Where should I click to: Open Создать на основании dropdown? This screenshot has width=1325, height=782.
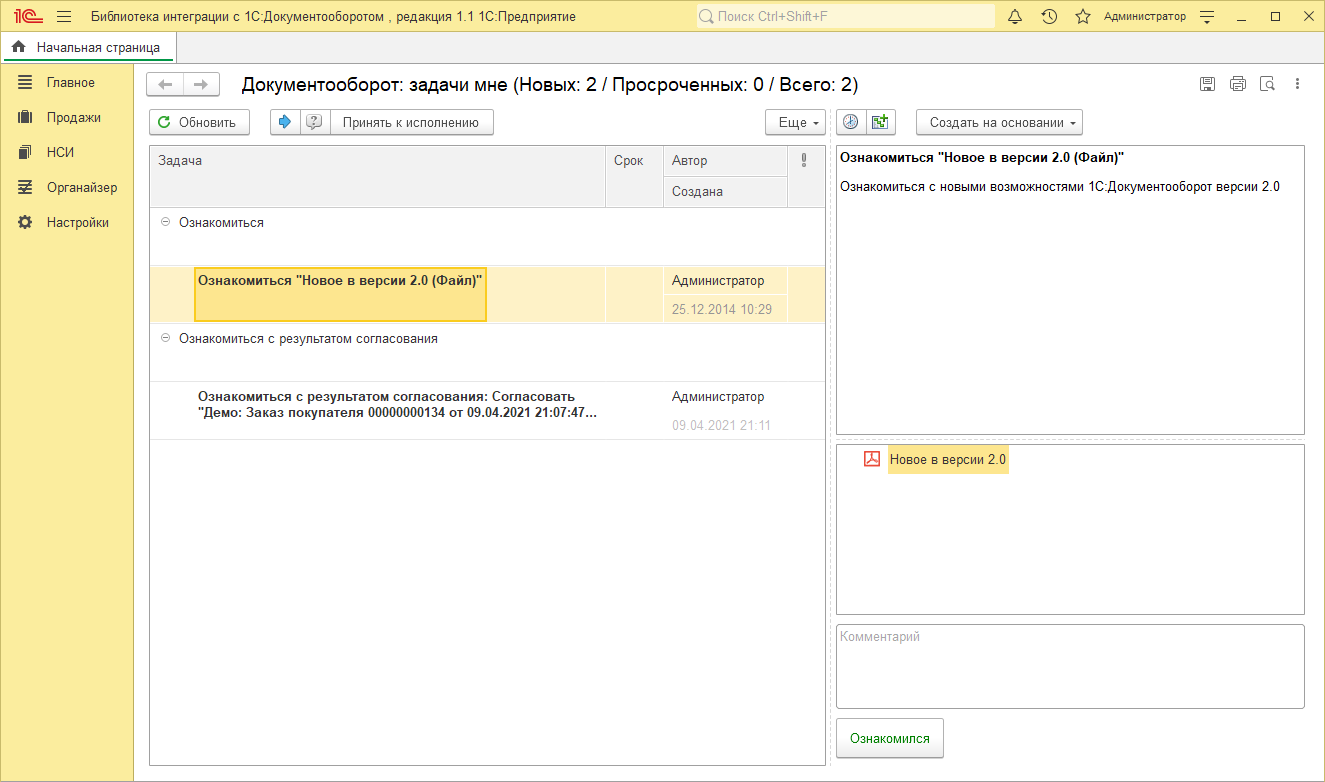999,122
